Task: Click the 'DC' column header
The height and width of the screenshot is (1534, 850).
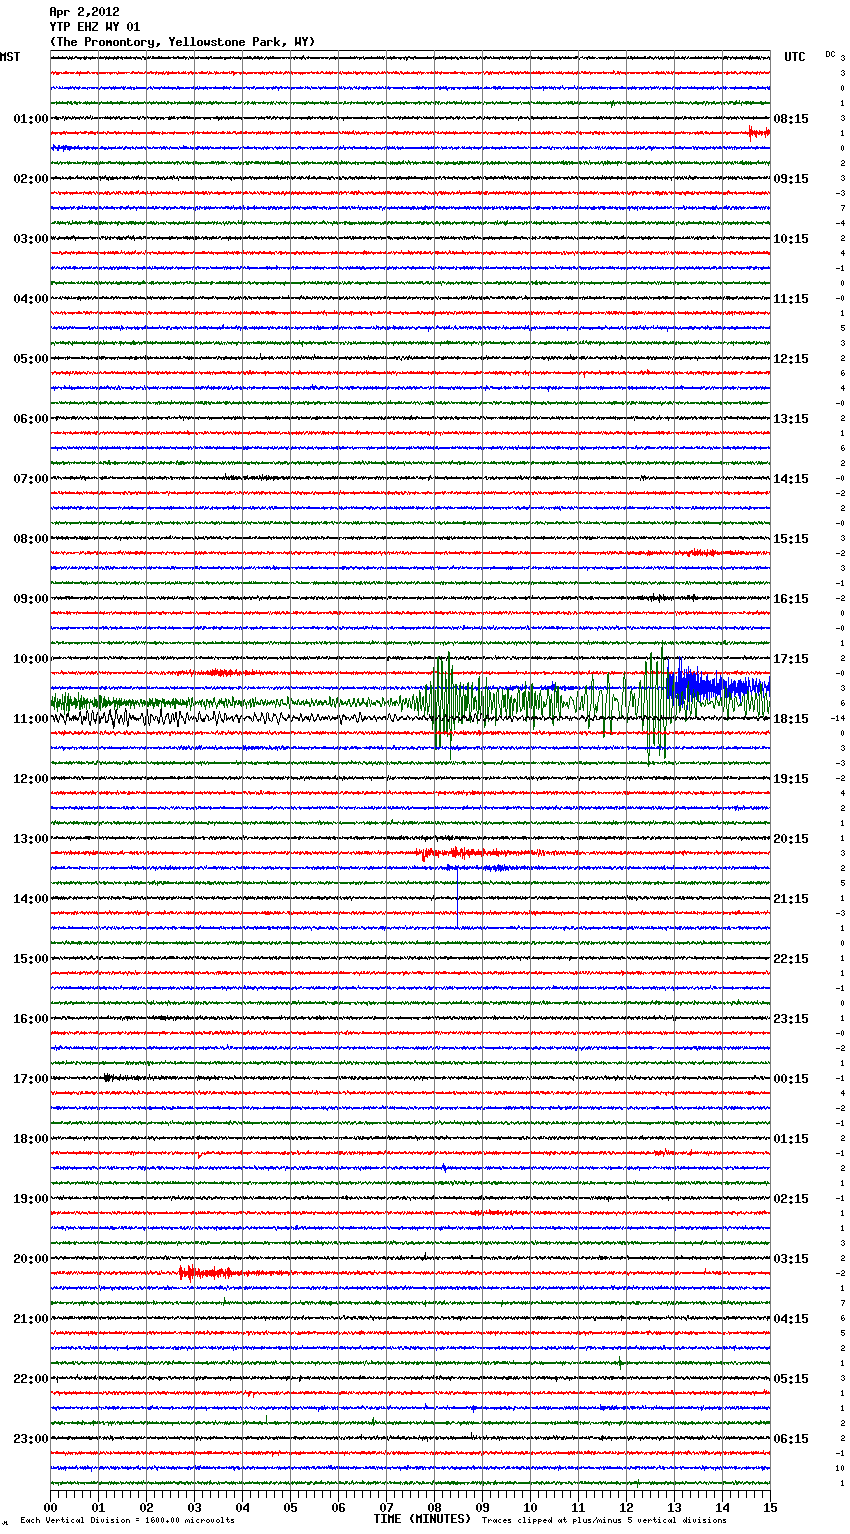Action: point(830,54)
